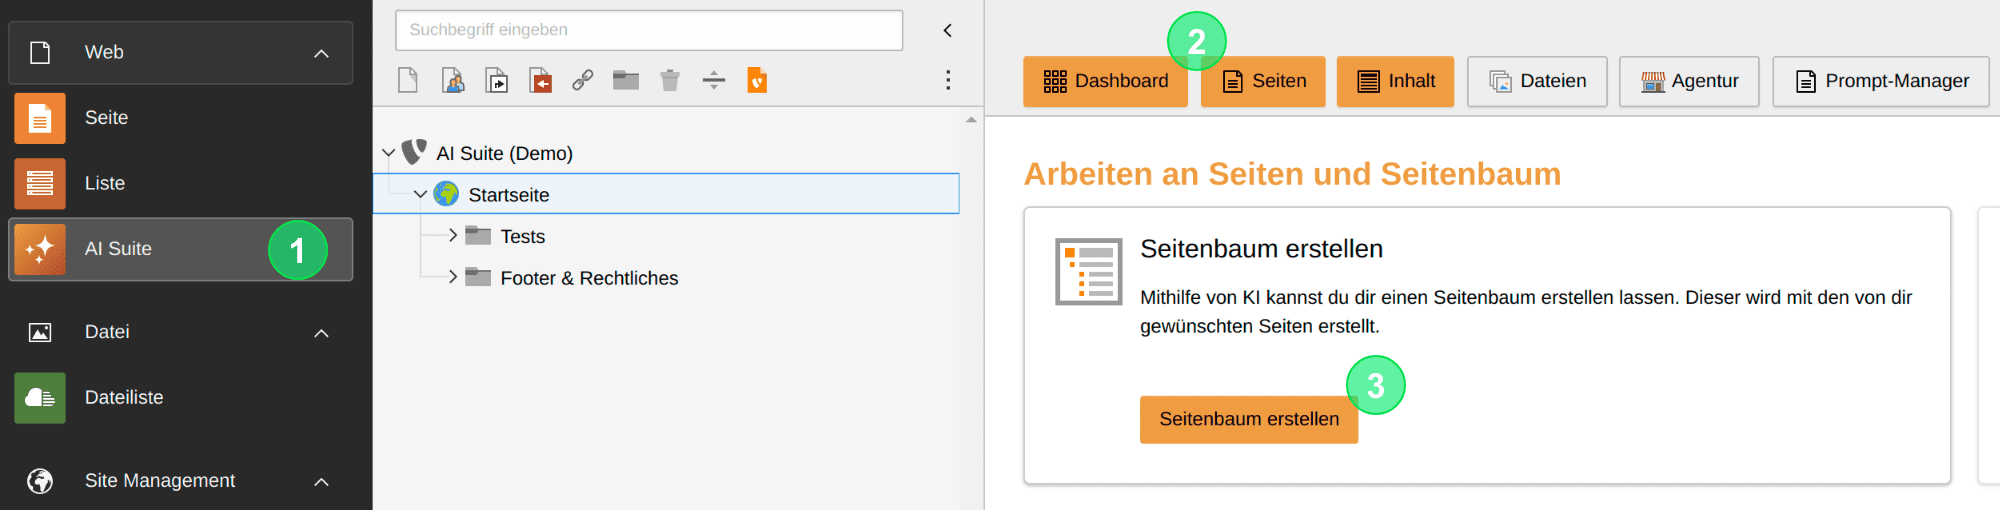Click the Seitenbaum erstellen button
This screenshot has height=510, width=2000.
click(1249, 419)
